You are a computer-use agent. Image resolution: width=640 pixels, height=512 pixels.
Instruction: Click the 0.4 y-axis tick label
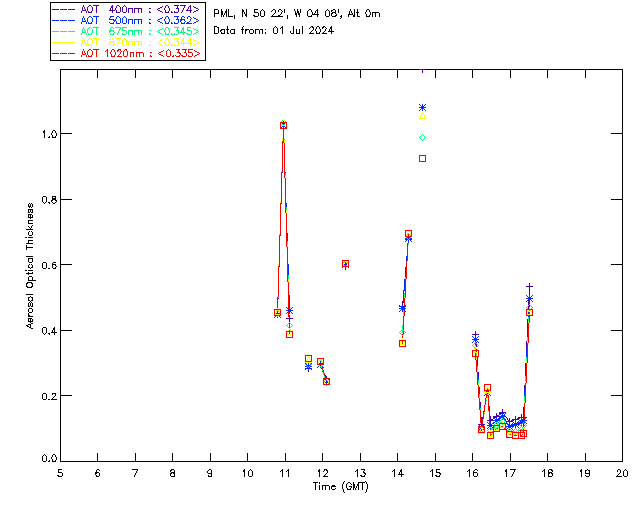(x=49, y=331)
